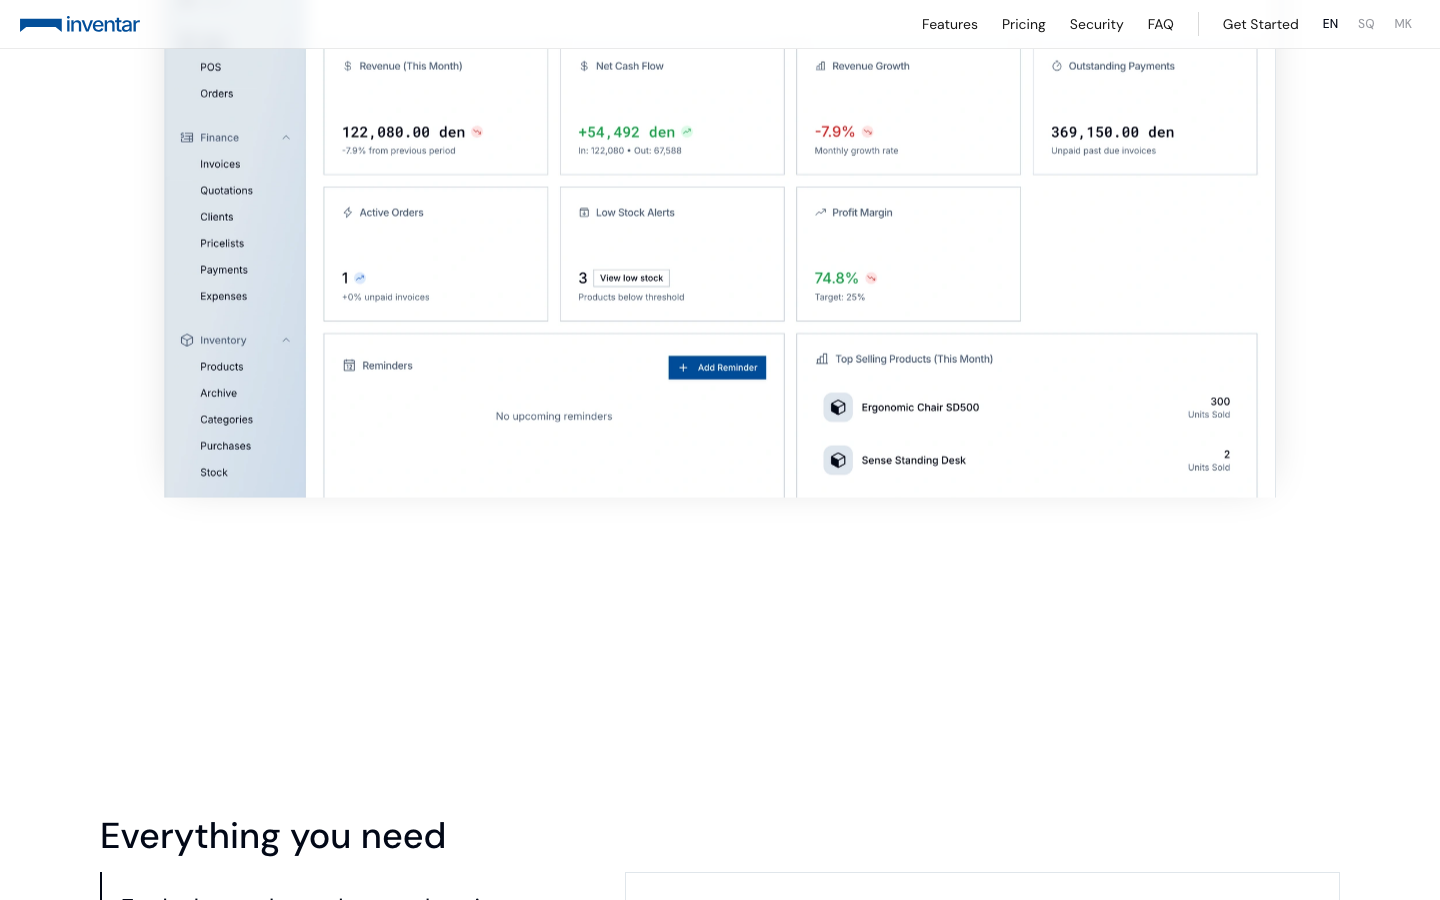Image resolution: width=1440 pixels, height=900 pixels.
Task: Click the Get Started button
Action: 1260,24
